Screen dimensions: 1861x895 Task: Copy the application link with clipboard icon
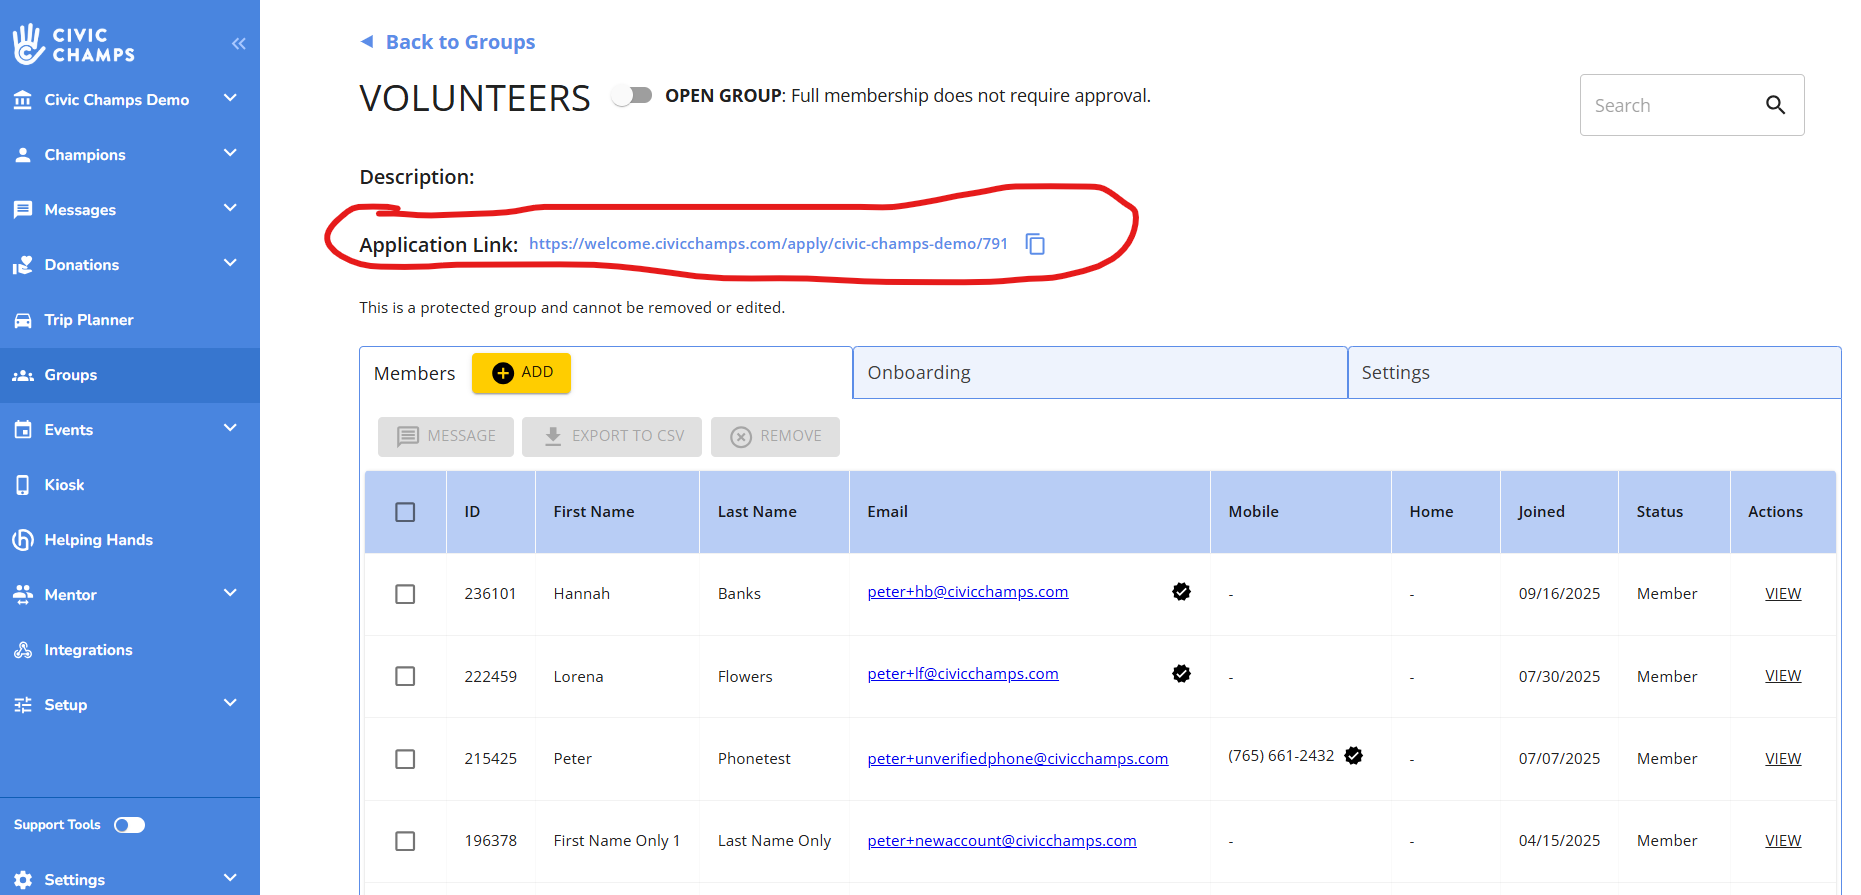tap(1035, 244)
